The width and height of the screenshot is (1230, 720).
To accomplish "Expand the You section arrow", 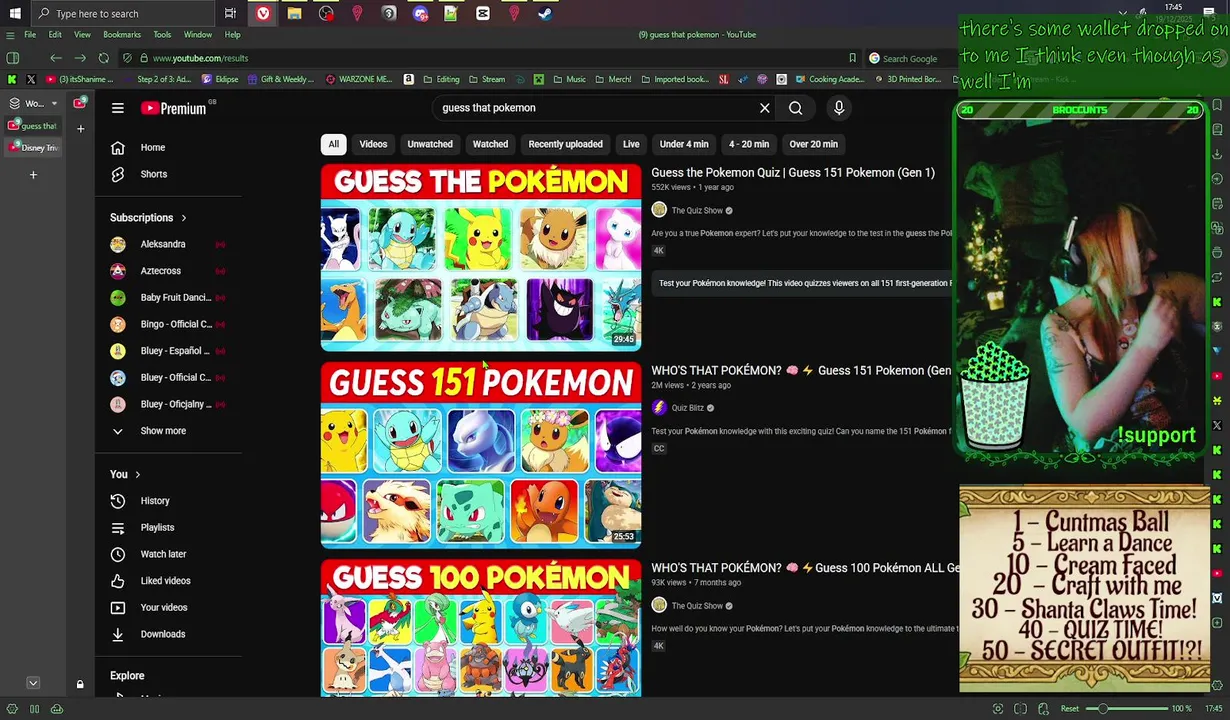I will click(x=137, y=474).
